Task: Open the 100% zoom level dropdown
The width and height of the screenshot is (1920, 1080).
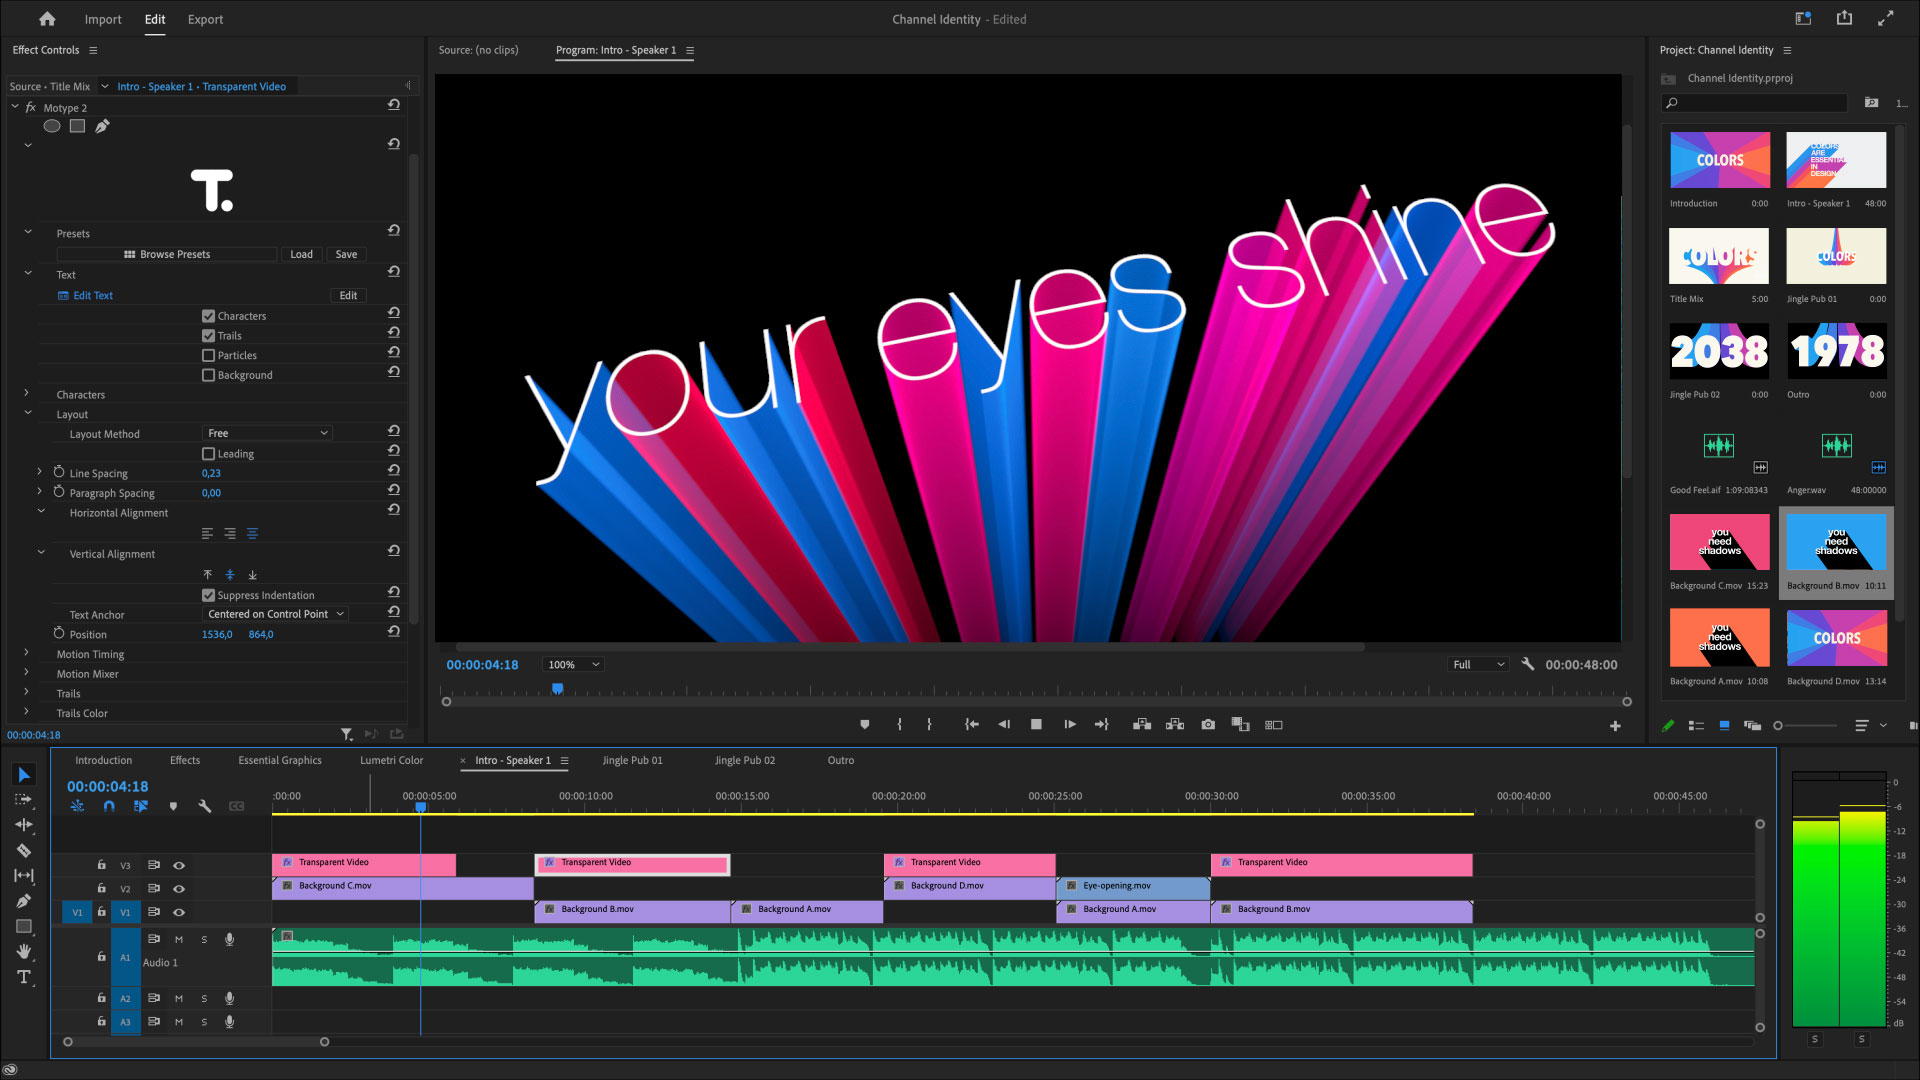Action: (573, 665)
